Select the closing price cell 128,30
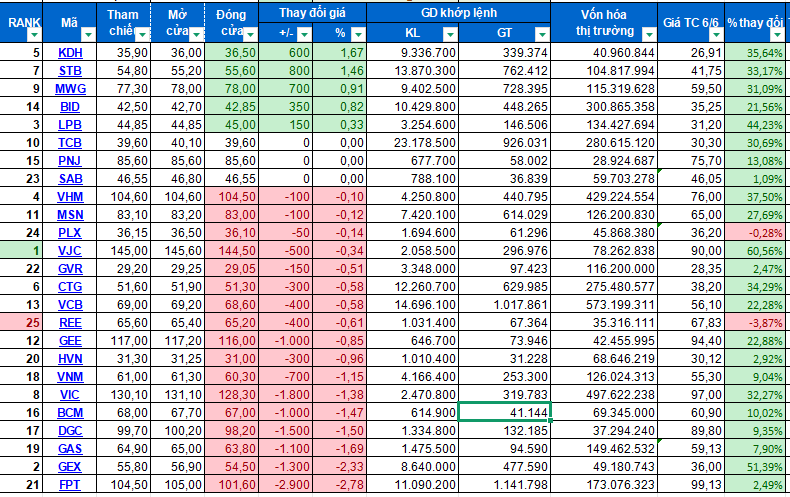790x497 pixels. [x=231, y=395]
